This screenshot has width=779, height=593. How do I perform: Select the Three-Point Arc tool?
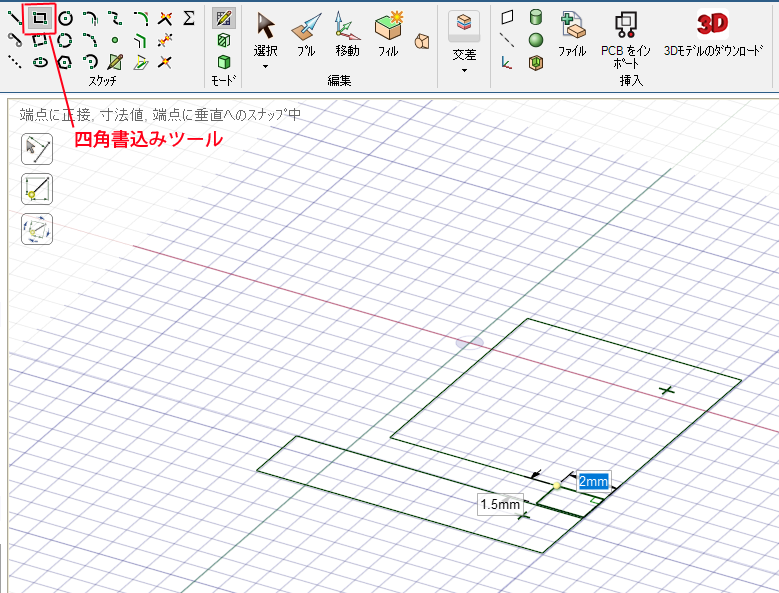pyautogui.click(x=90, y=40)
